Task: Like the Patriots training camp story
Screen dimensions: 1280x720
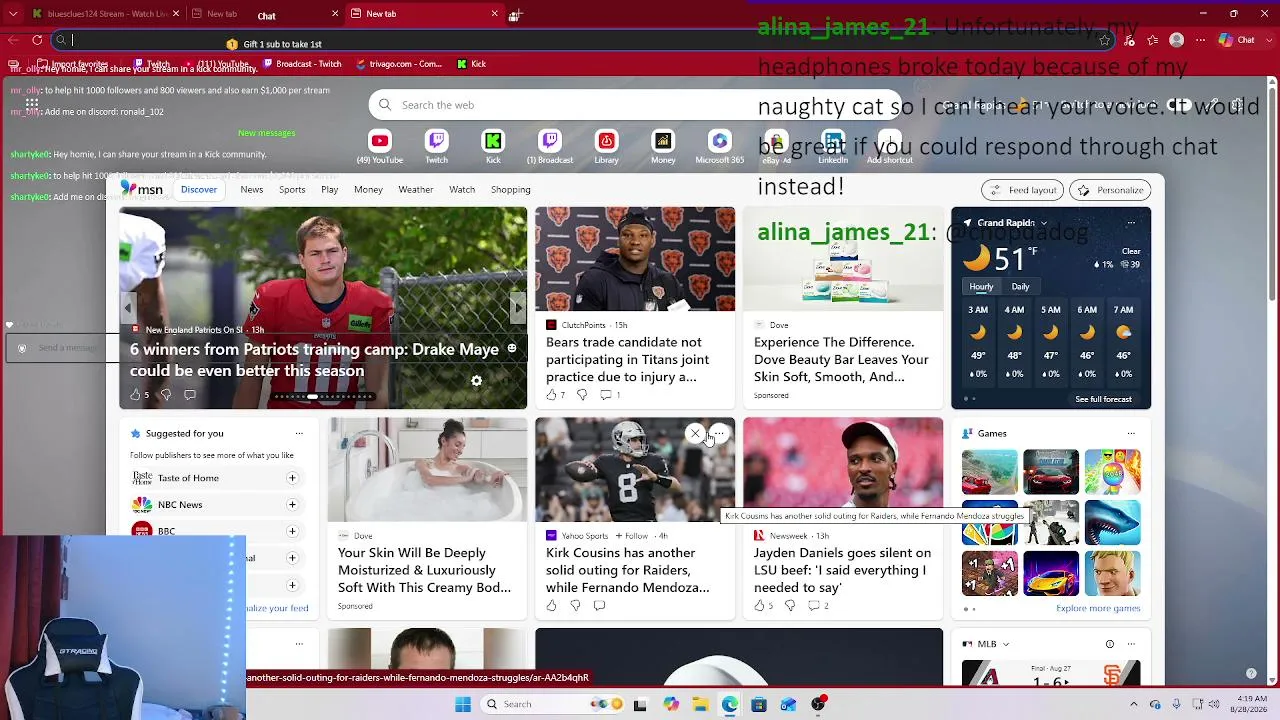Action: (134, 395)
